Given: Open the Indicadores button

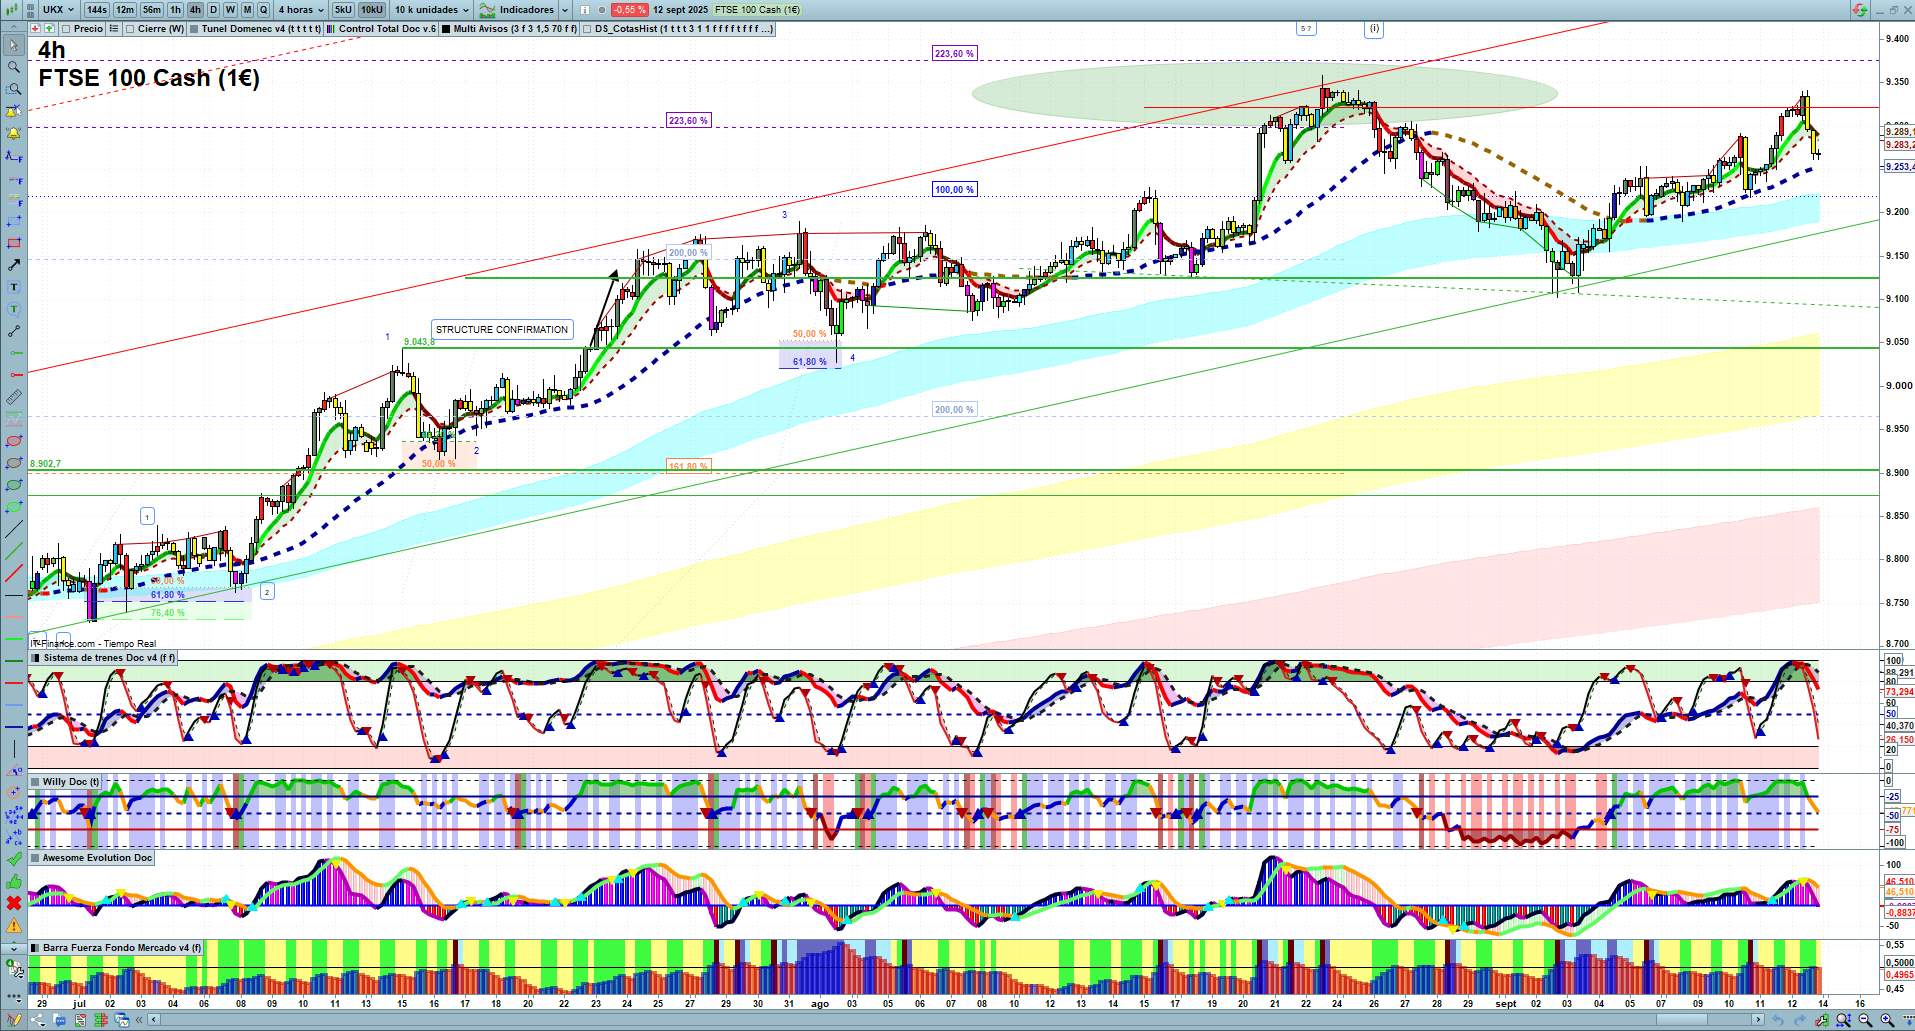Looking at the screenshot, I should pos(525,10).
